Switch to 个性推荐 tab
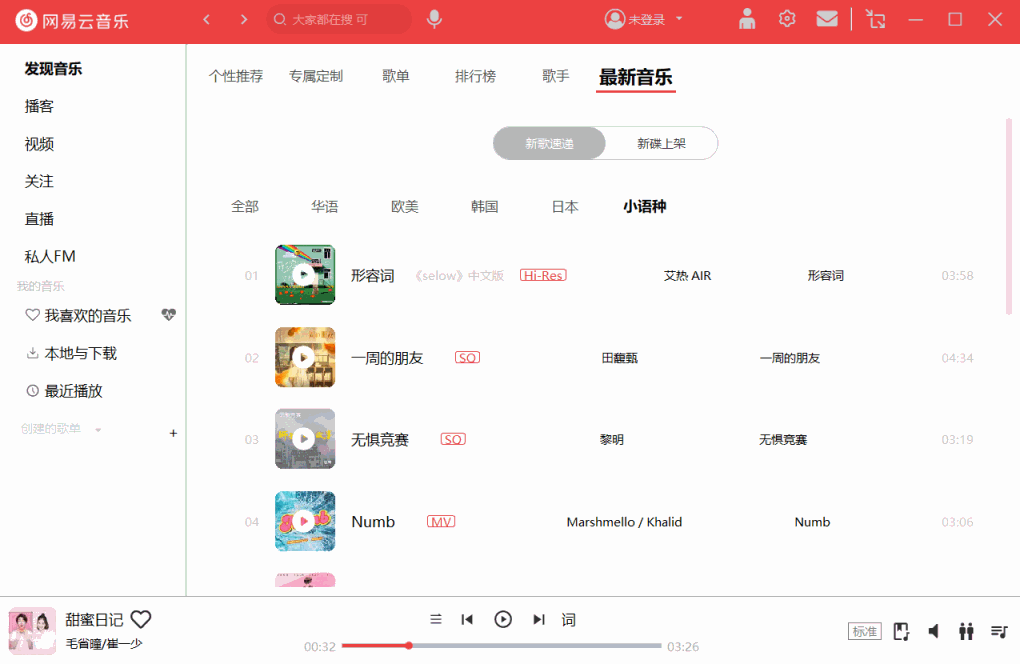Viewport: 1020px width, 664px height. point(235,77)
